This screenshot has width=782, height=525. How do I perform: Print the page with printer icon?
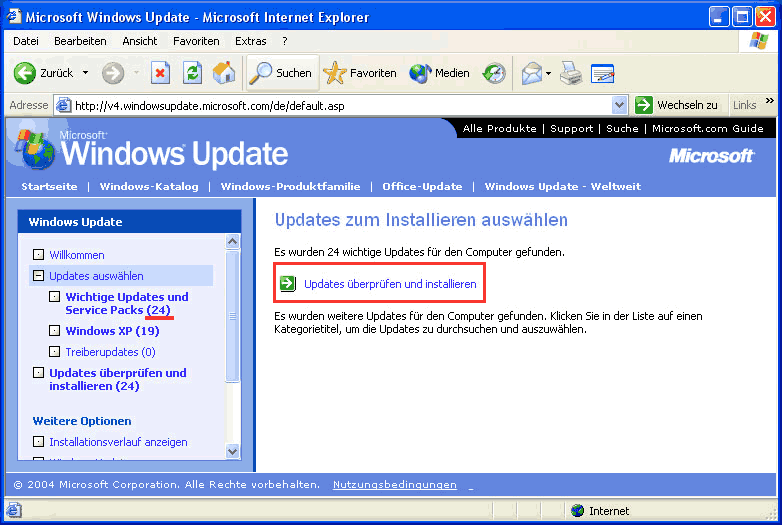(571, 73)
